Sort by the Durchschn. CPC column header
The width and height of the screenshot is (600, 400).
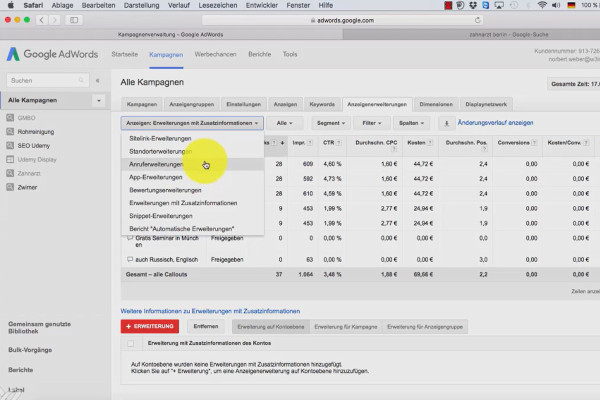point(376,143)
